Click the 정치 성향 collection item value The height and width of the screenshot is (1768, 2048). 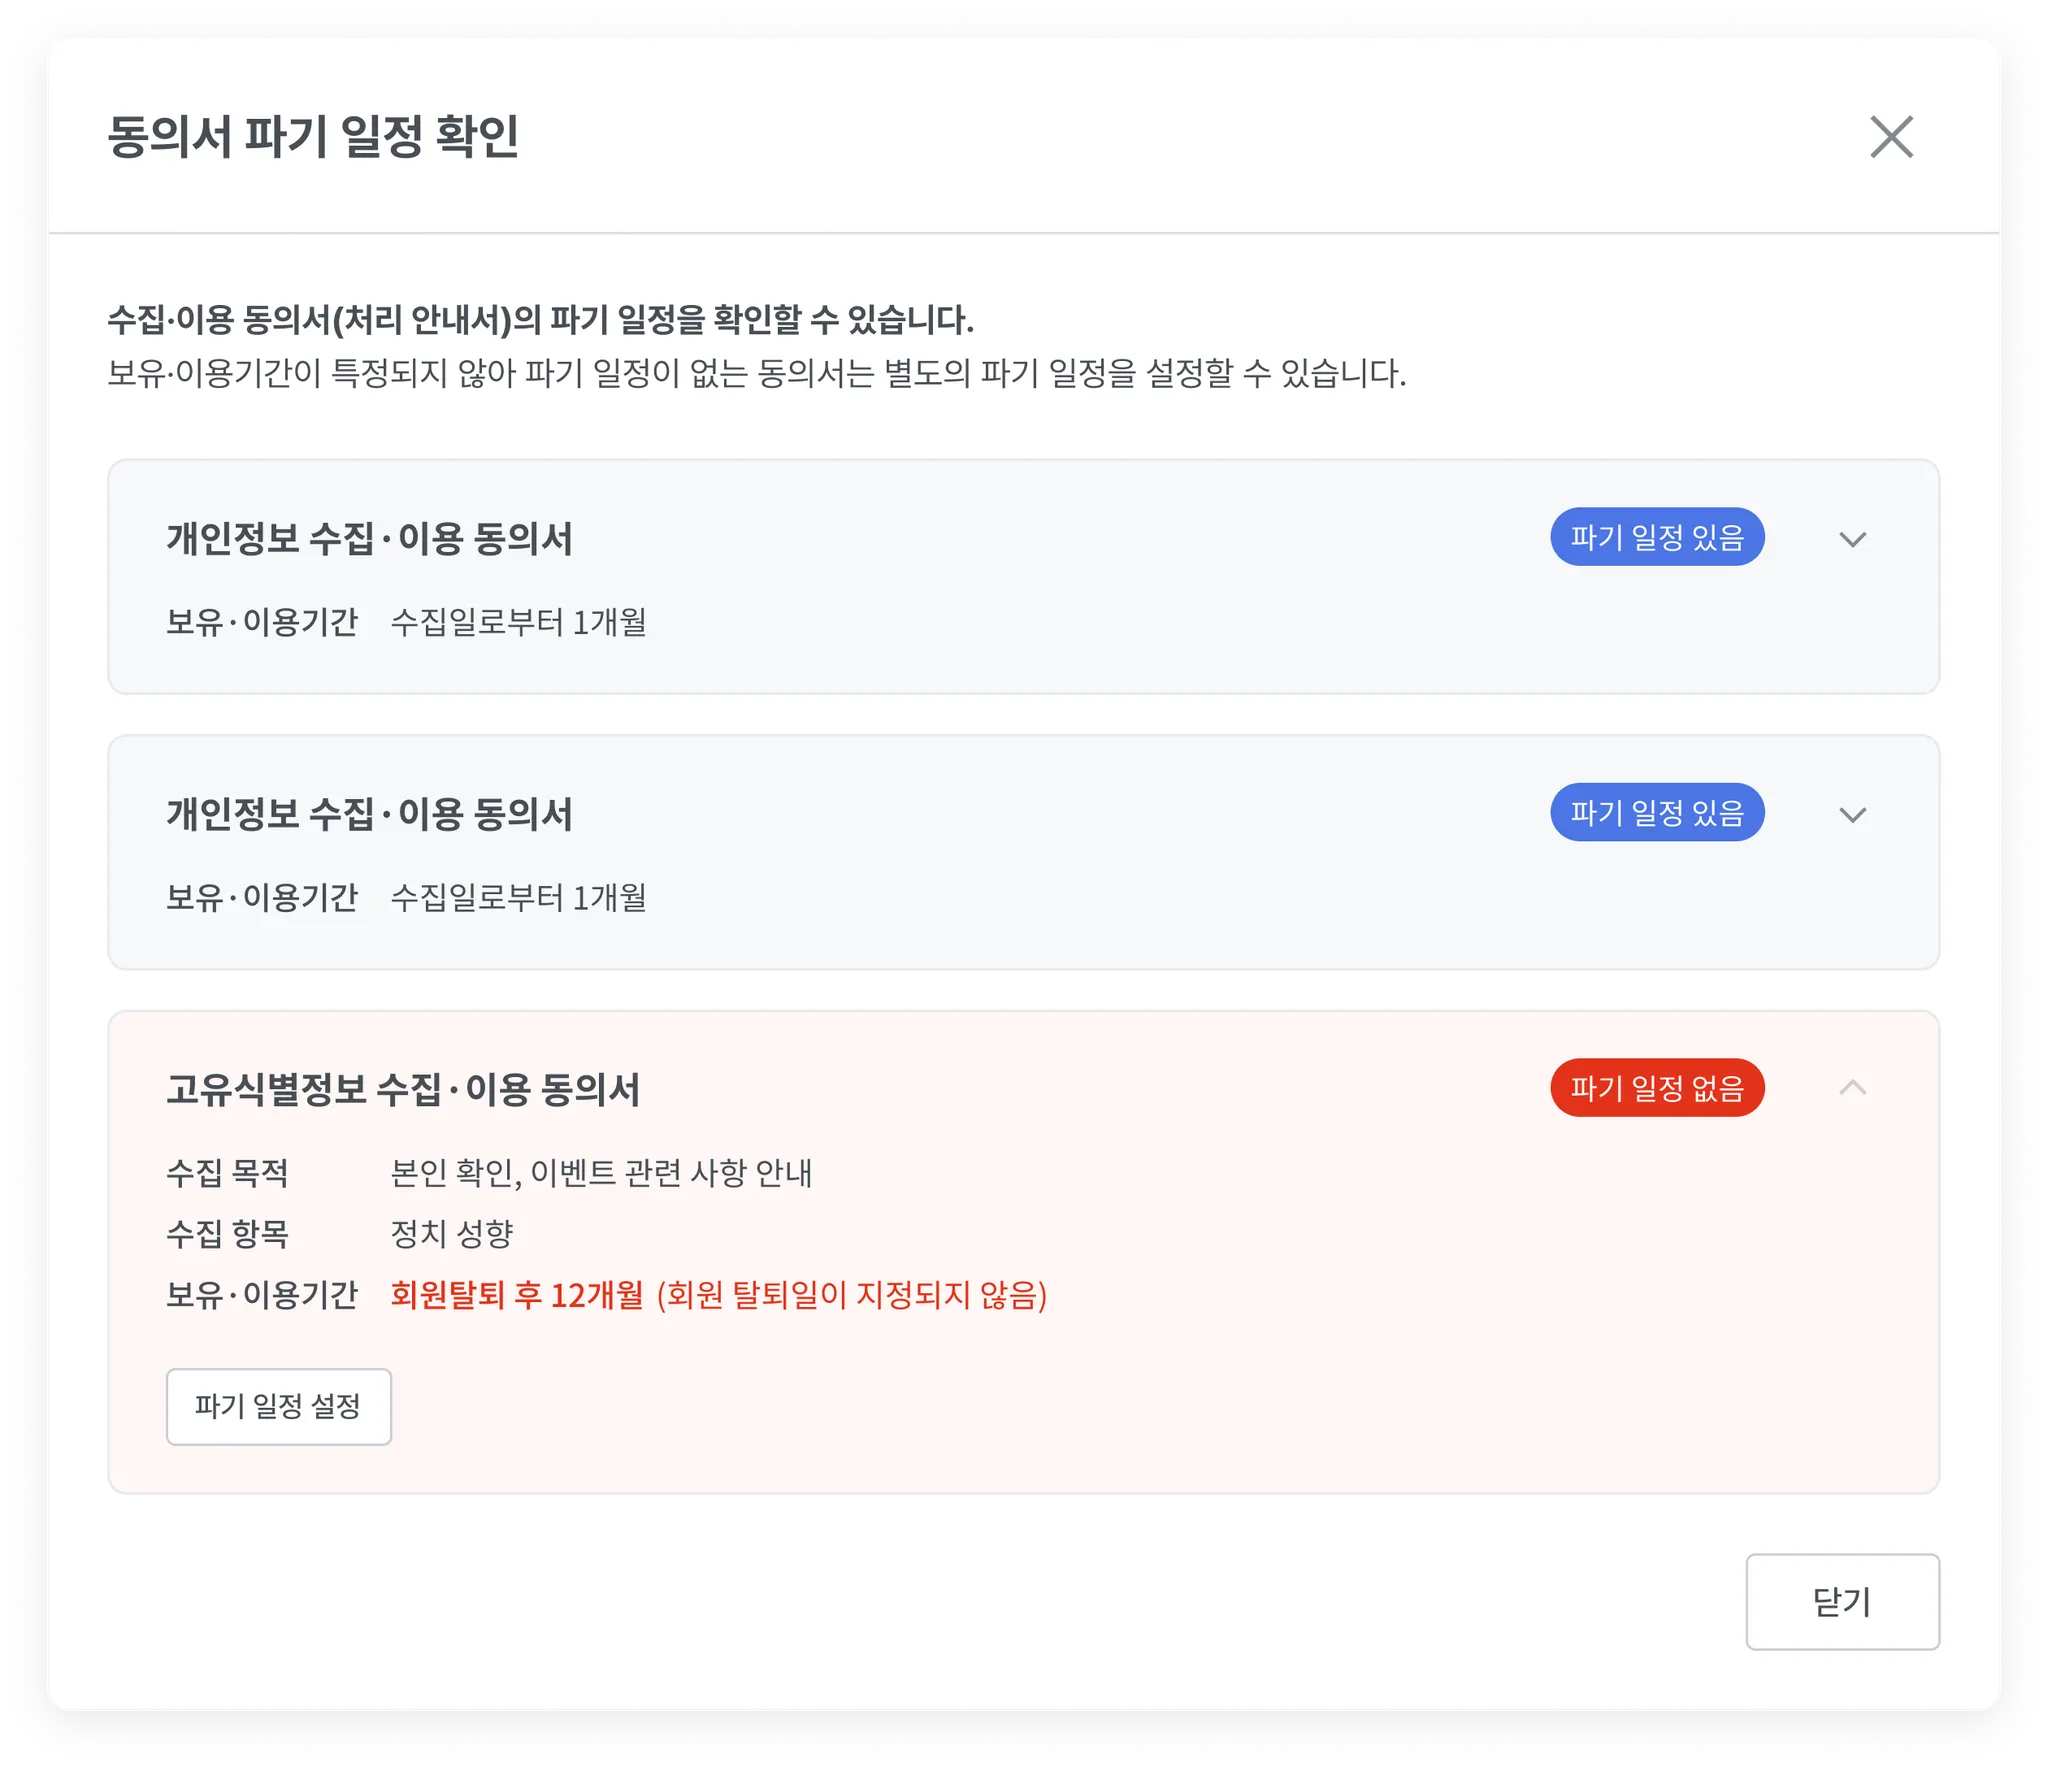(451, 1233)
